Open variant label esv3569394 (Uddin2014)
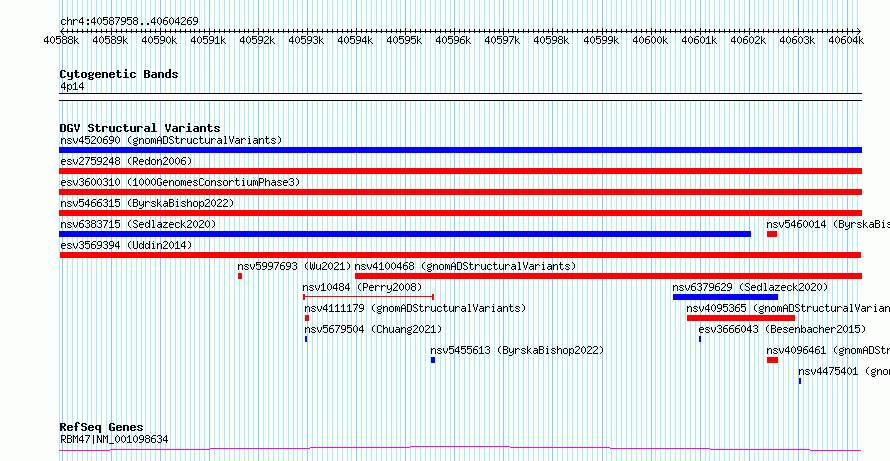This screenshot has width=890, height=461. click(126, 245)
